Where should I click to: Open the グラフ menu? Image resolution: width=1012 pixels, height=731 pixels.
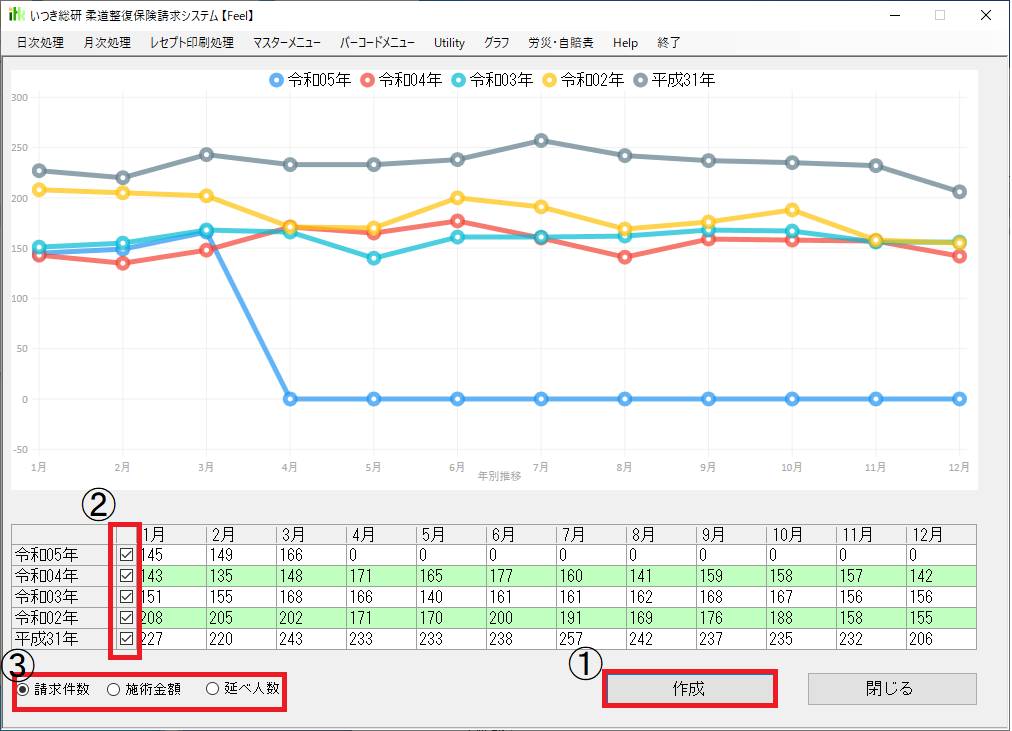click(496, 43)
